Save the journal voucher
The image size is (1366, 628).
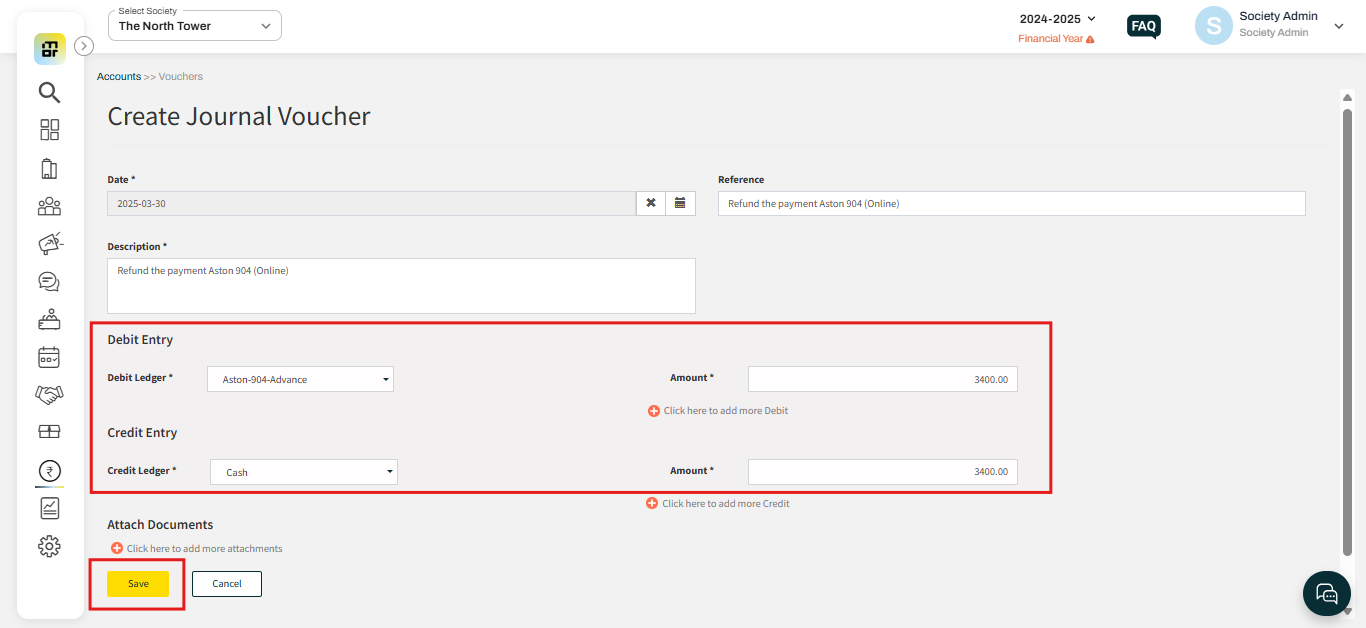(138, 584)
